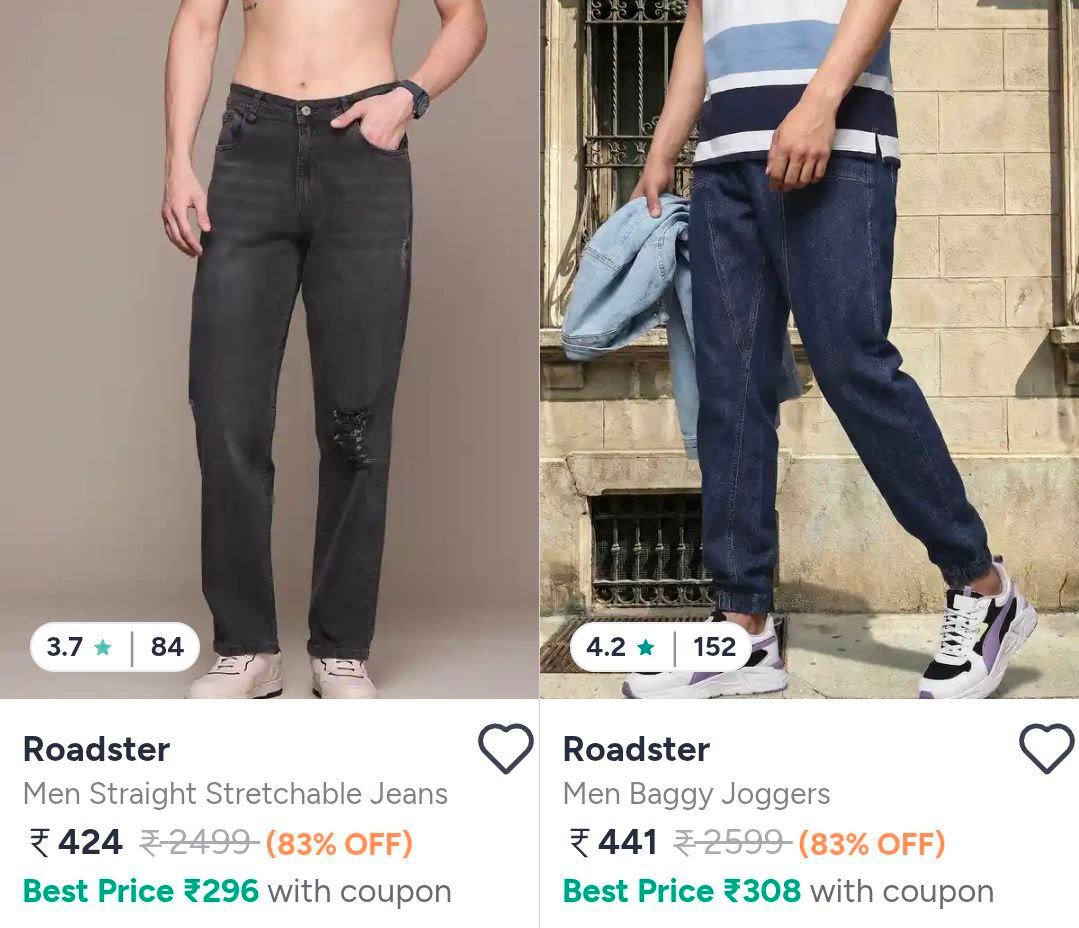1079x928 pixels.
Task: Open the grey straight jeans product image
Action: point(269,349)
